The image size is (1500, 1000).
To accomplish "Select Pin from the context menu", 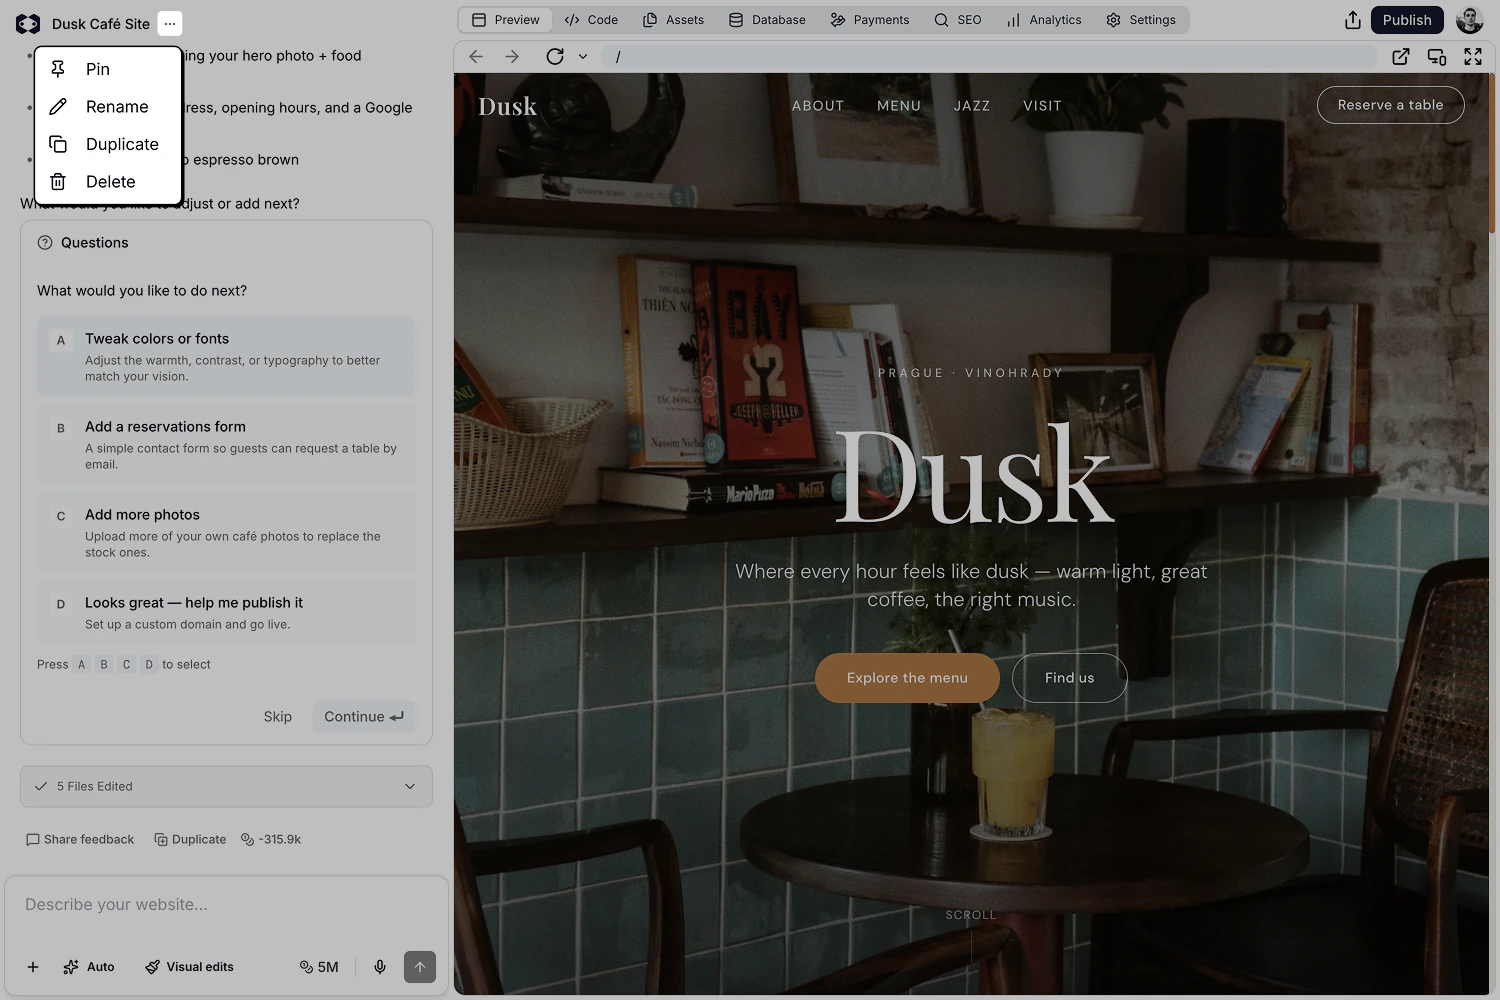I will point(108,69).
